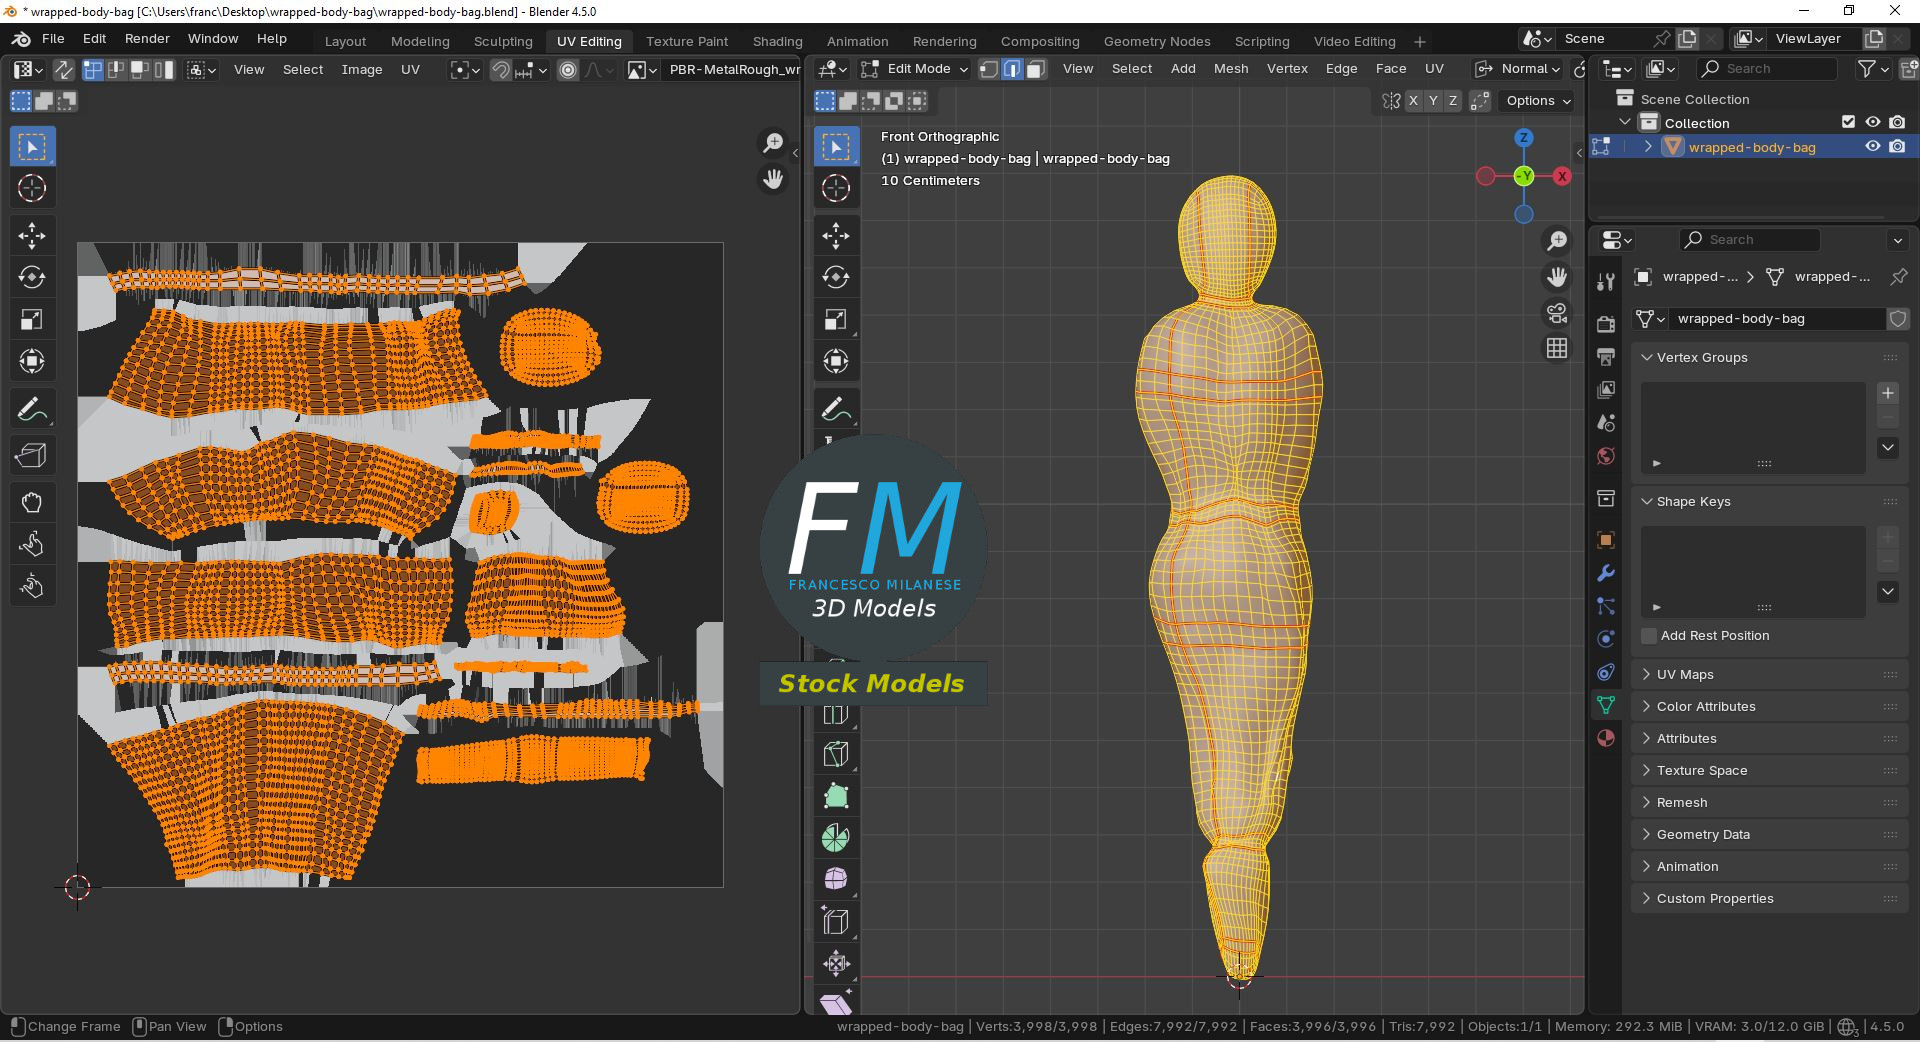The image size is (1920, 1042).
Task: Open Normal transform orientation dropdown
Action: tap(1519, 69)
